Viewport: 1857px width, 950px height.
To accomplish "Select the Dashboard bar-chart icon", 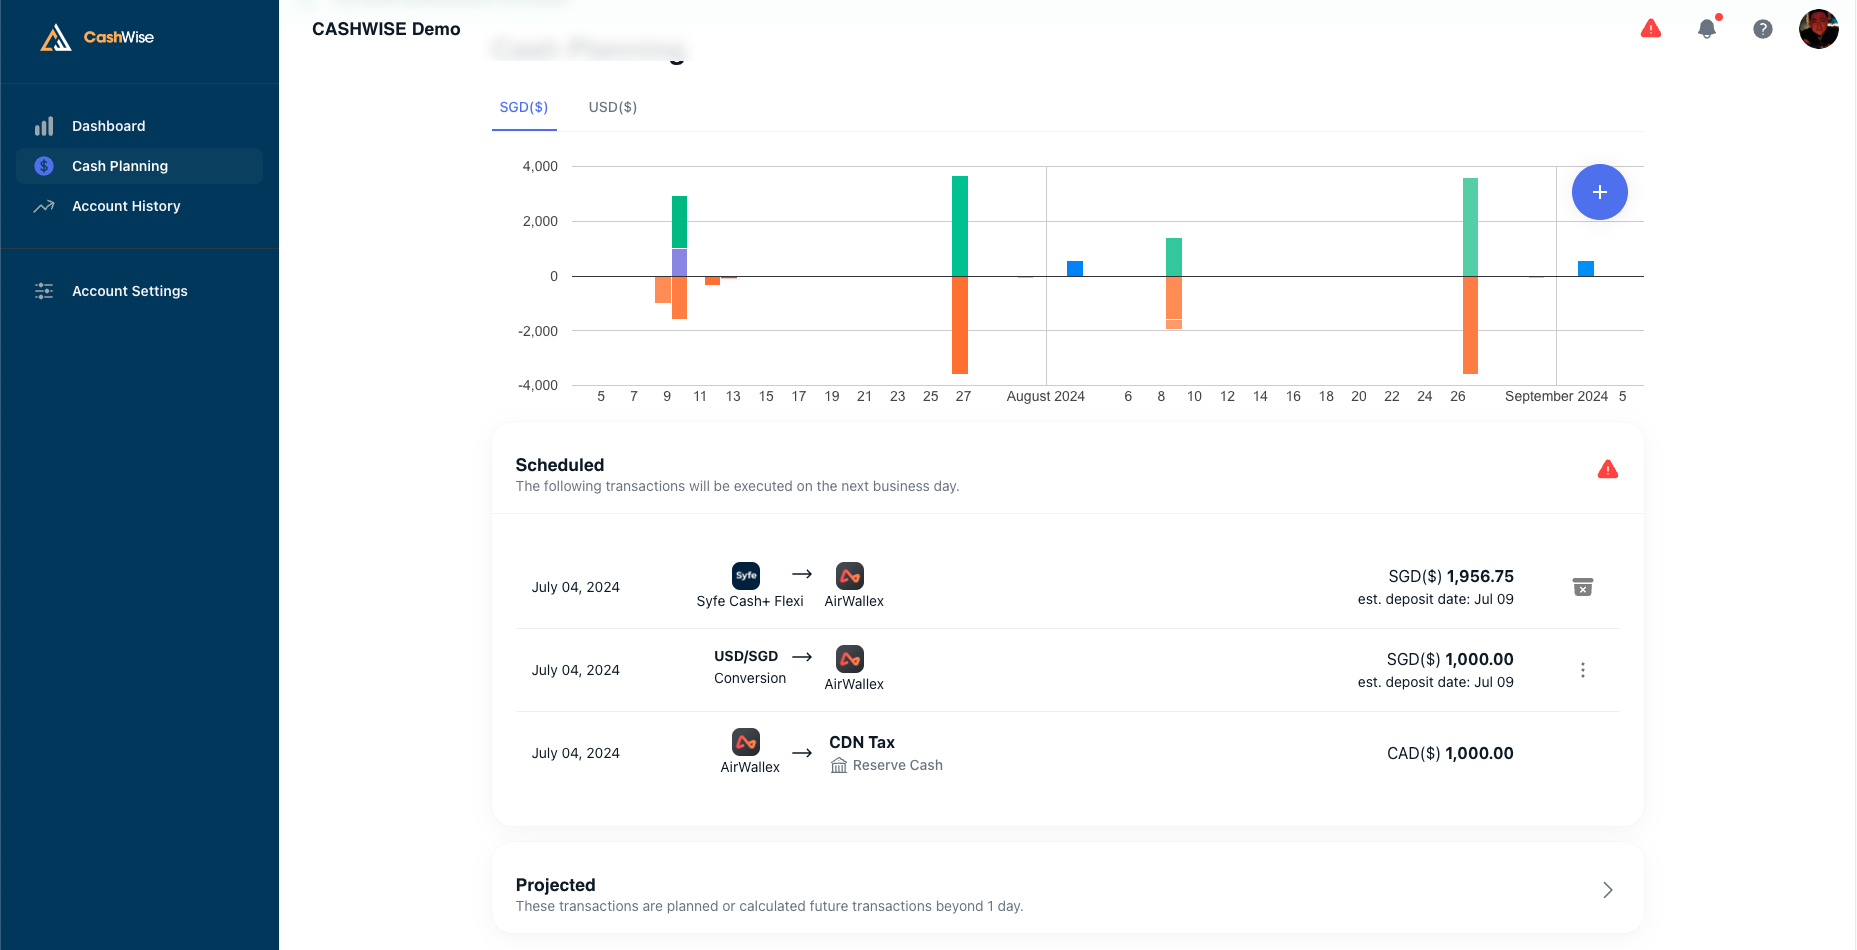I will pos(44,126).
